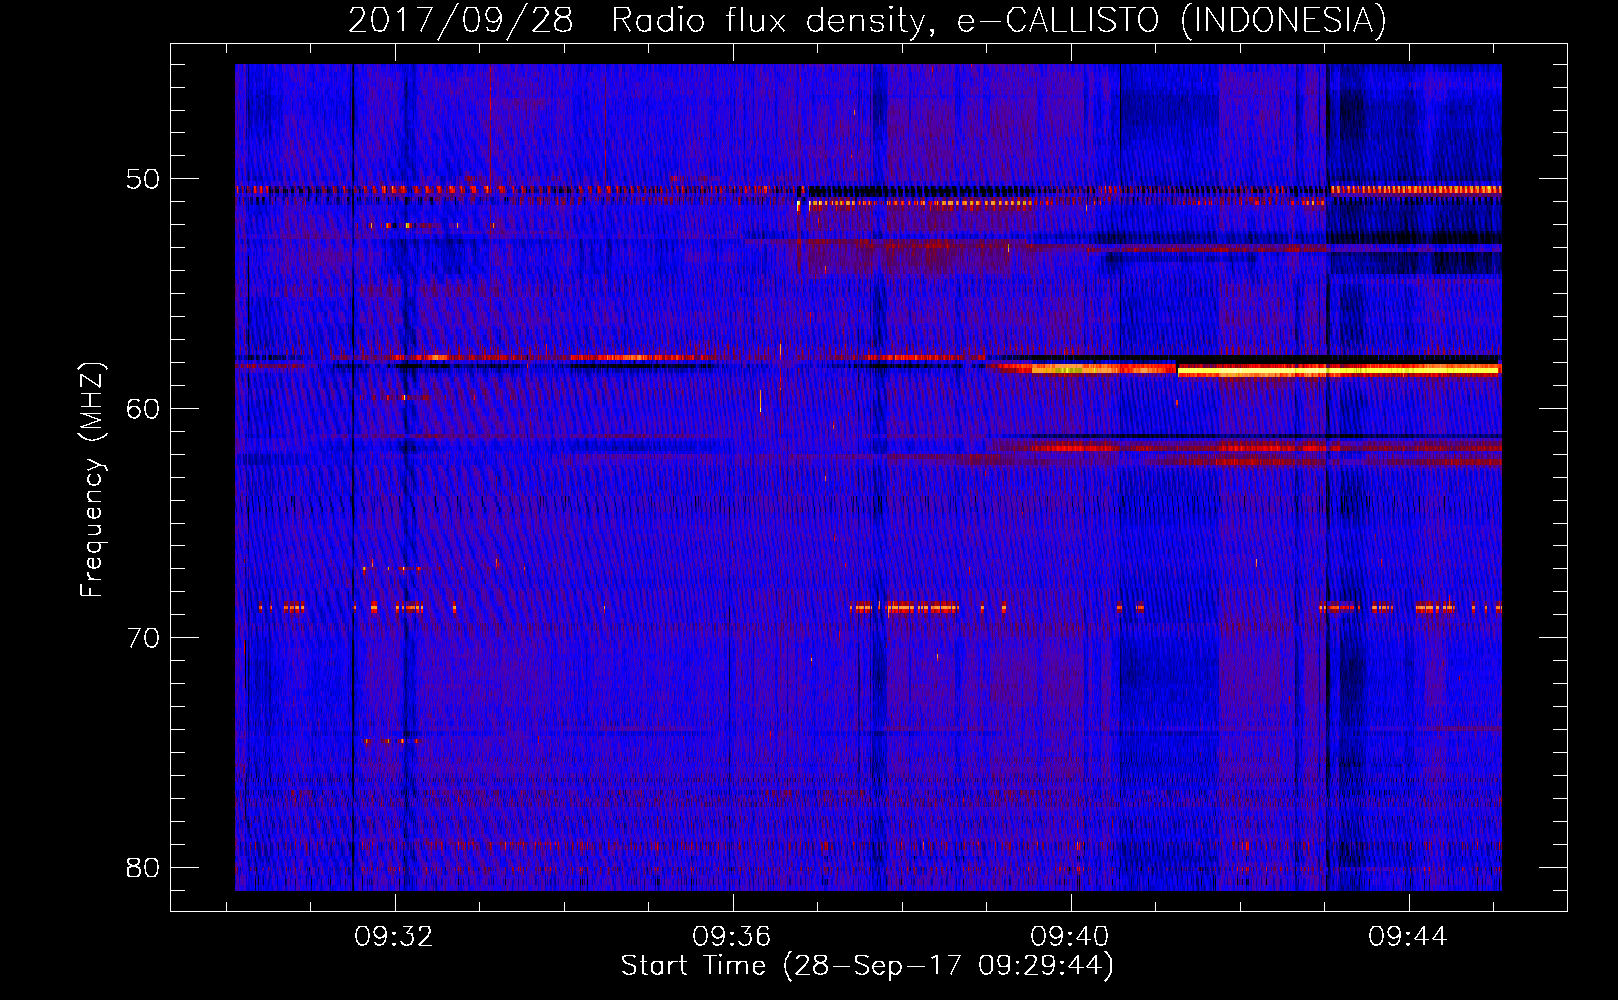Click the bright yellow emission band near 58 MHz
Screen dimensions: 1618x1000
pos(1339,370)
